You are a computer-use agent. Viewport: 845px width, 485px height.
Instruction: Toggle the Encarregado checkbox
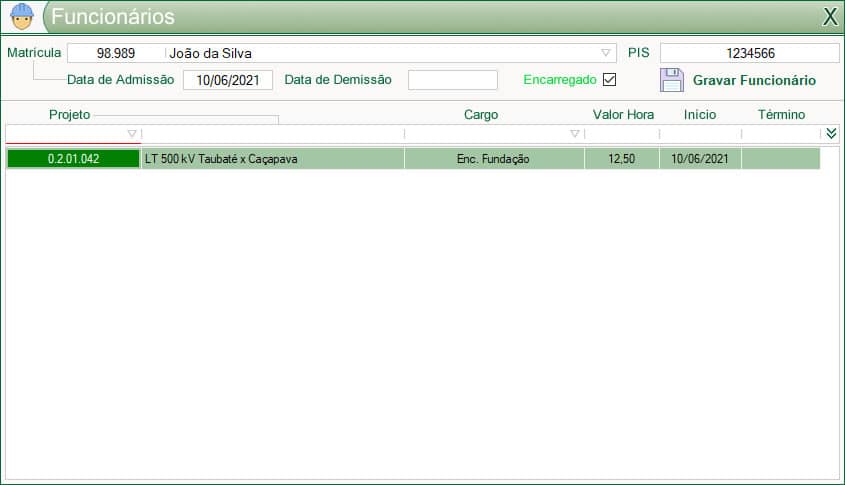[609, 80]
